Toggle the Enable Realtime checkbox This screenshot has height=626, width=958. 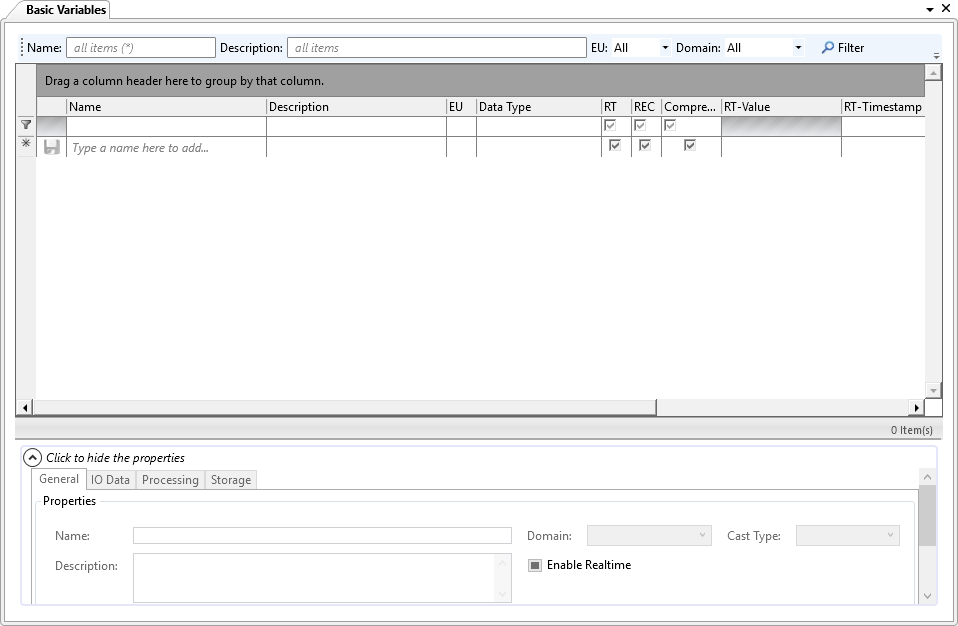pyautogui.click(x=536, y=565)
